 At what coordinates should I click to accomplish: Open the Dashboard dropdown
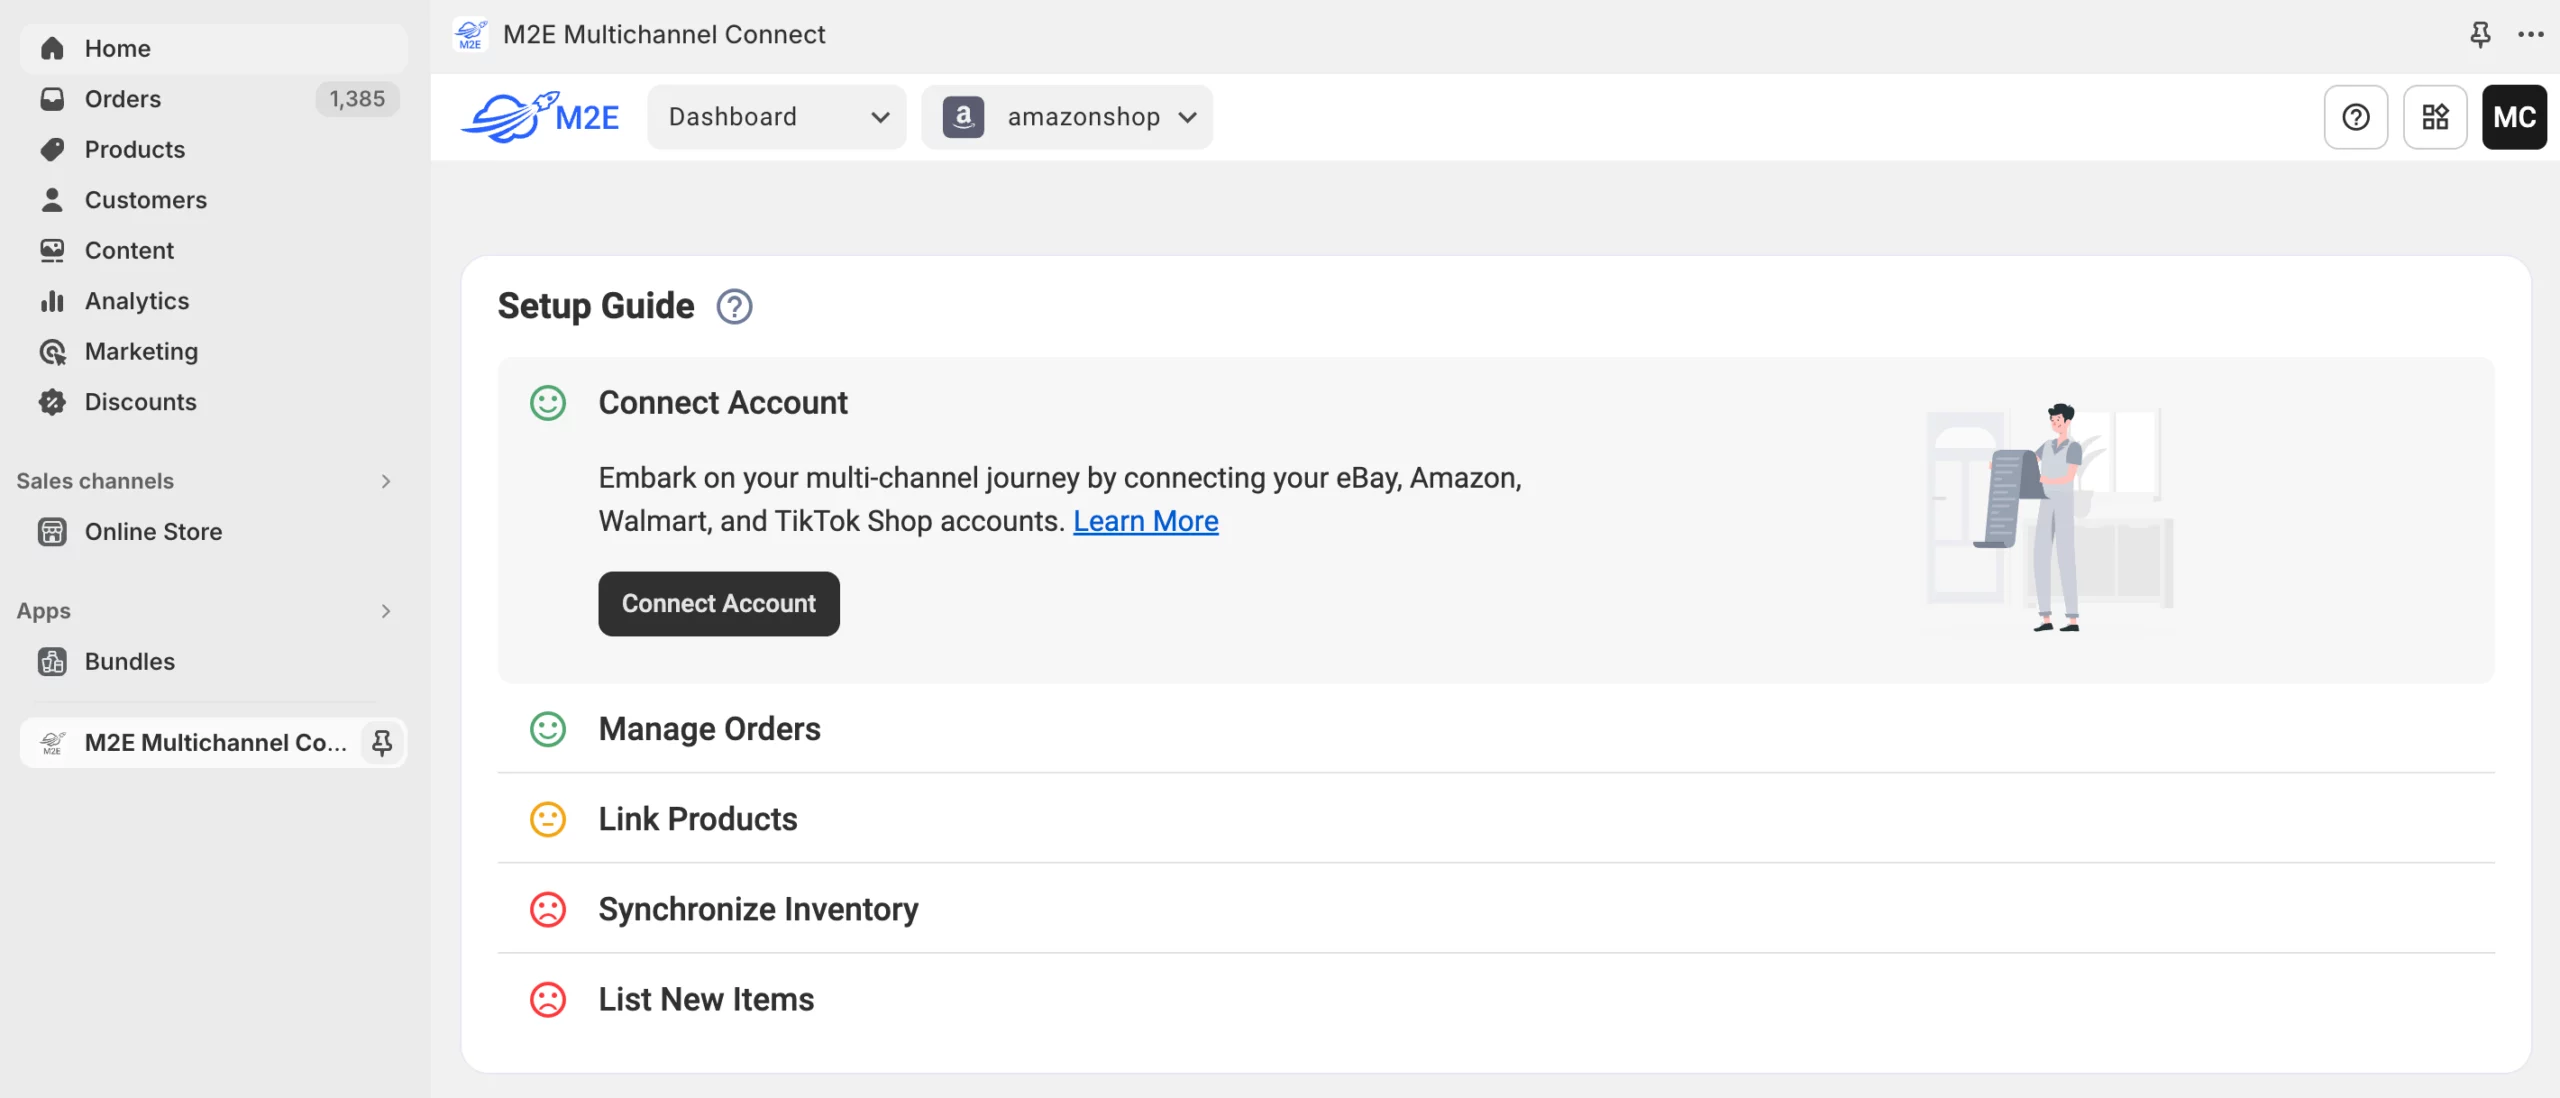pyautogui.click(x=777, y=117)
